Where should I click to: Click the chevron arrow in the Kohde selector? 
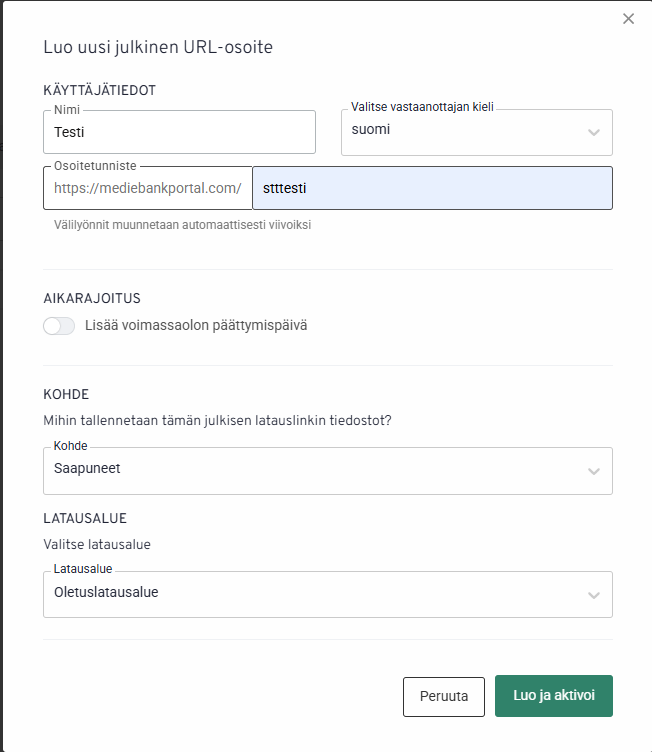(594, 471)
